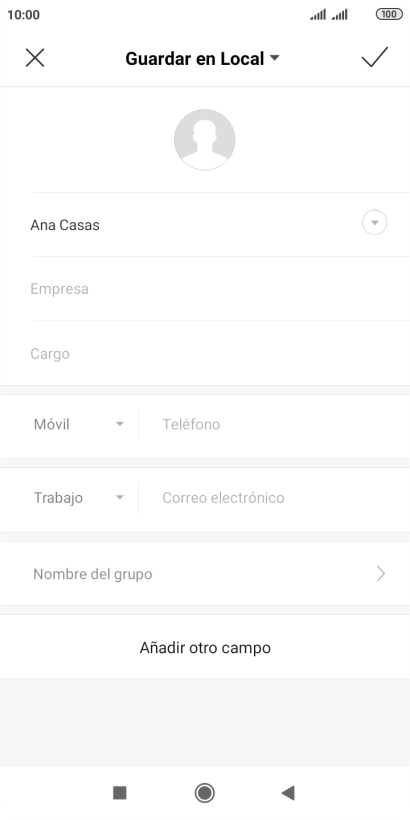The image size is (410, 820).
Task: Open Nombre del grupo chevron
Action: (381, 574)
